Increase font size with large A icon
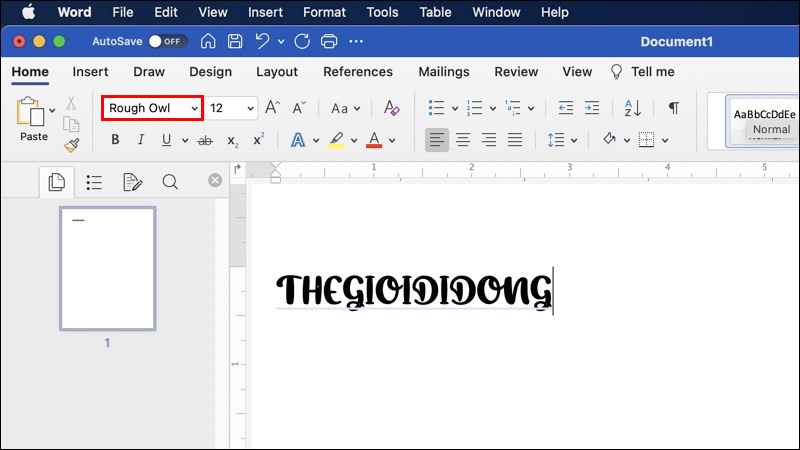800x450 pixels. (x=272, y=108)
